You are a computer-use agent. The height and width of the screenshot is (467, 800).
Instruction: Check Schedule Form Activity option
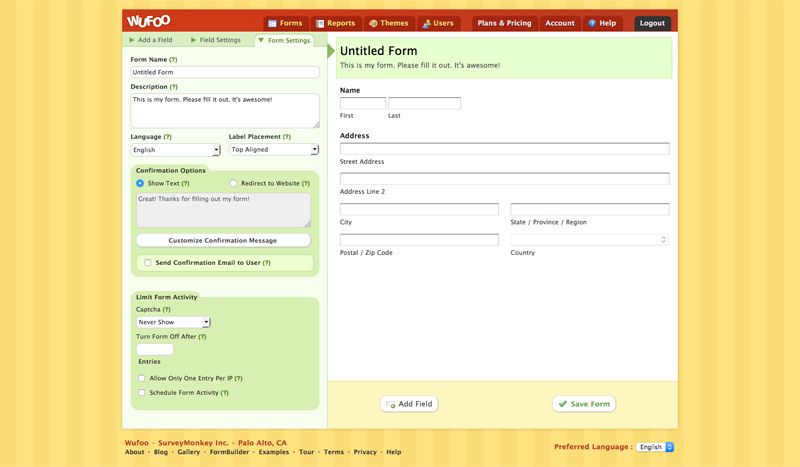tap(142, 392)
